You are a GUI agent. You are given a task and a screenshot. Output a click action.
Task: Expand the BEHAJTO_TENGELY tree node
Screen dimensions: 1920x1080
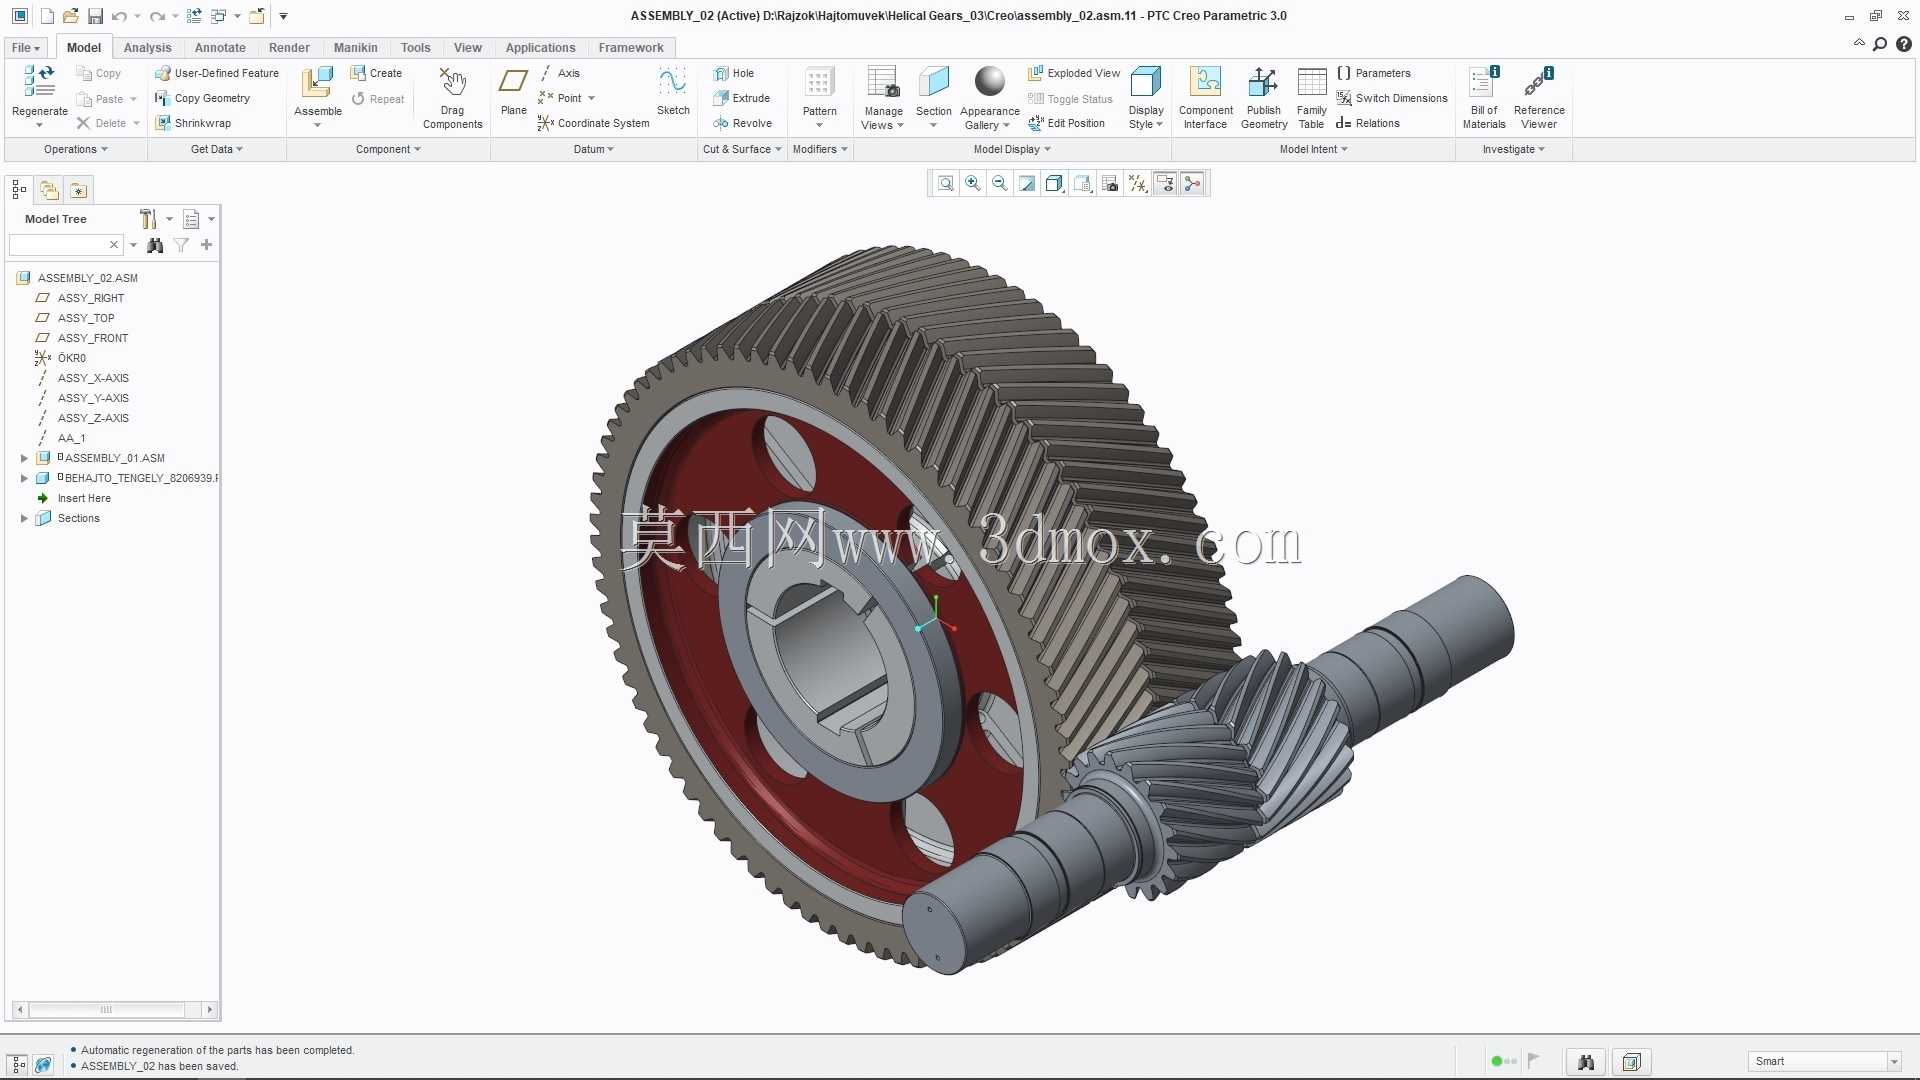pos(24,478)
